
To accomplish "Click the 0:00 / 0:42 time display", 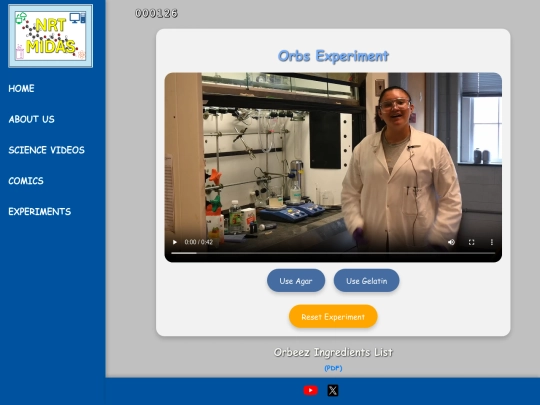I will [x=199, y=242].
